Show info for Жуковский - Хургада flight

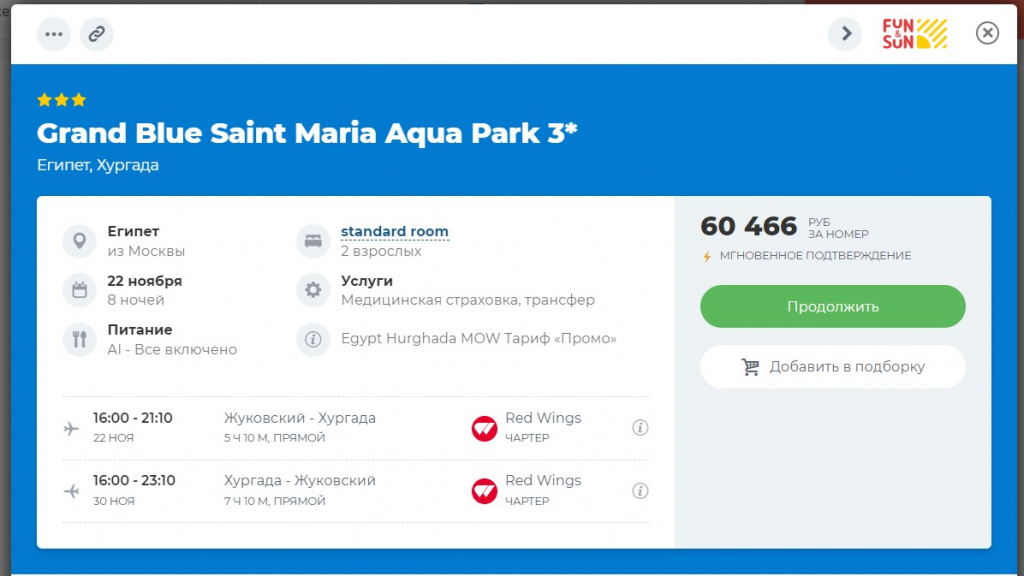click(640, 428)
